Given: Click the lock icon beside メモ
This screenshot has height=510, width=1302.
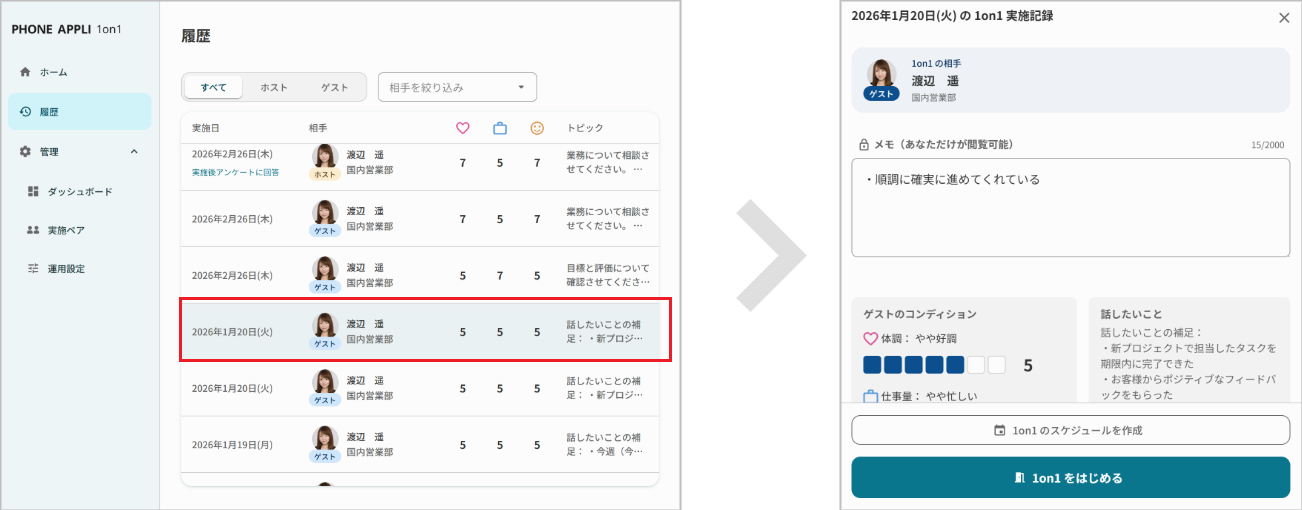Looking at the screenshot, I should pyautogui.click(x=864, y=145).
